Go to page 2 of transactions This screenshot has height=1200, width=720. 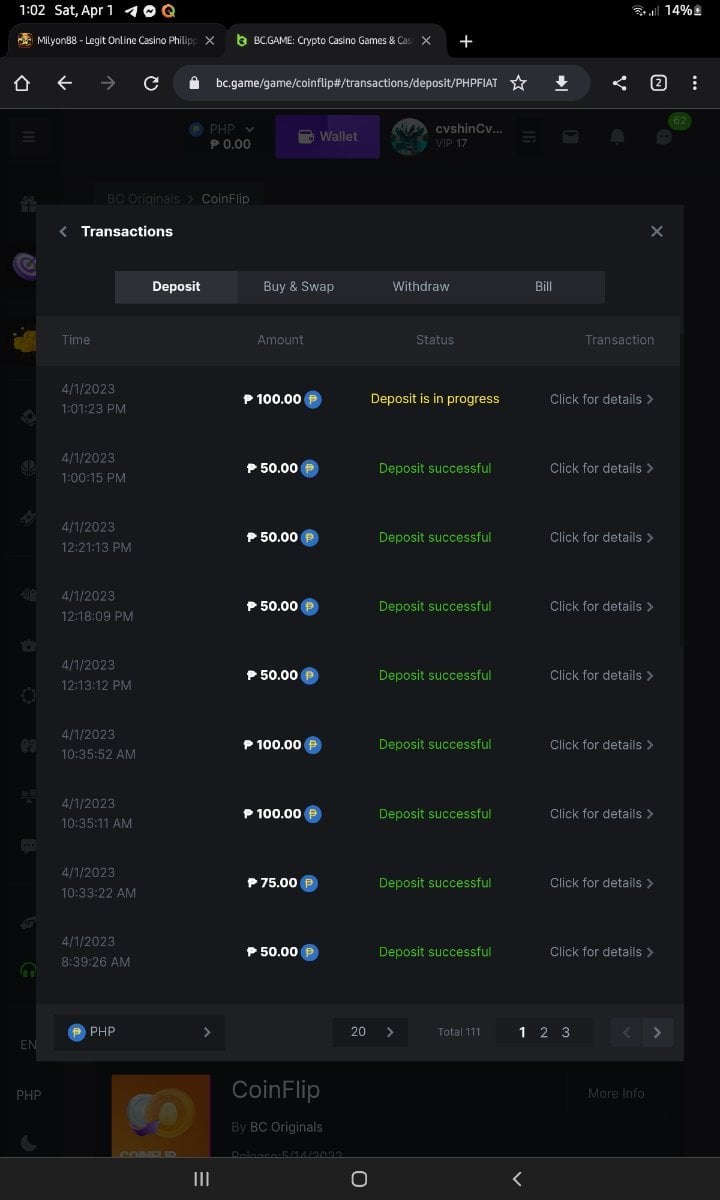(x=544, y=1033)
